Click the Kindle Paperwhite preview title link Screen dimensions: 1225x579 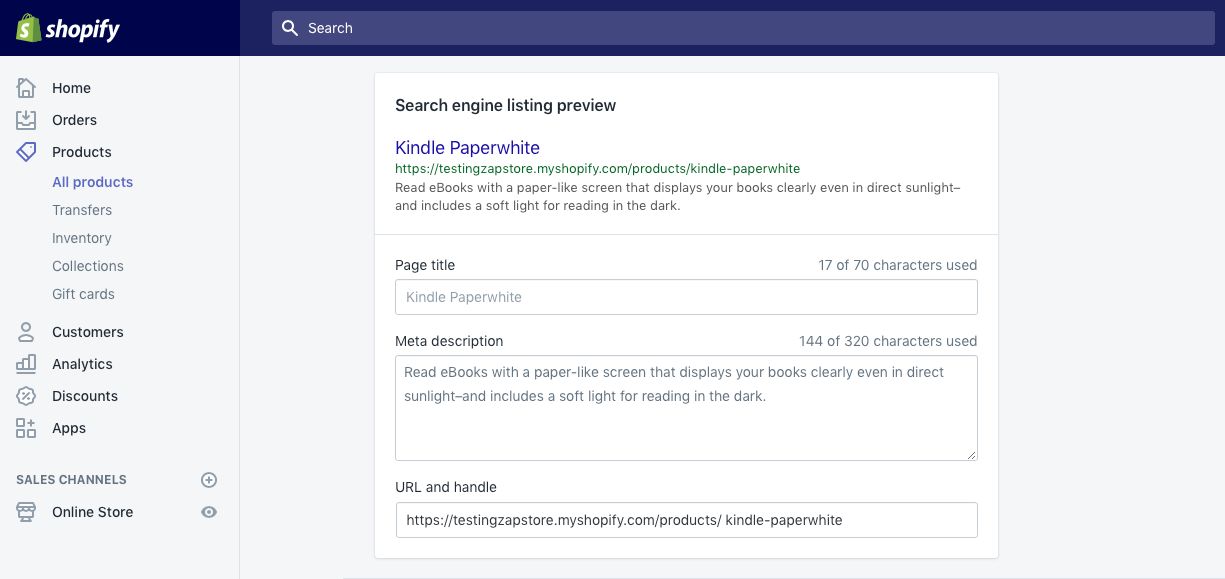tap(467, 148)
